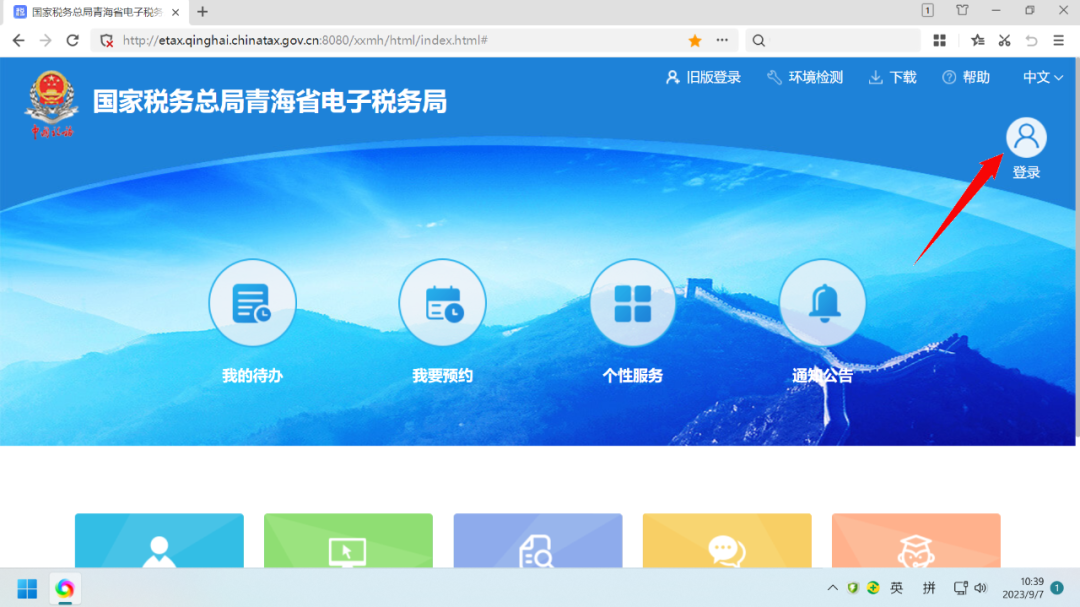Click the yellow tile with chat bubbles icon

pyautogui.click(x=727, y=541)
